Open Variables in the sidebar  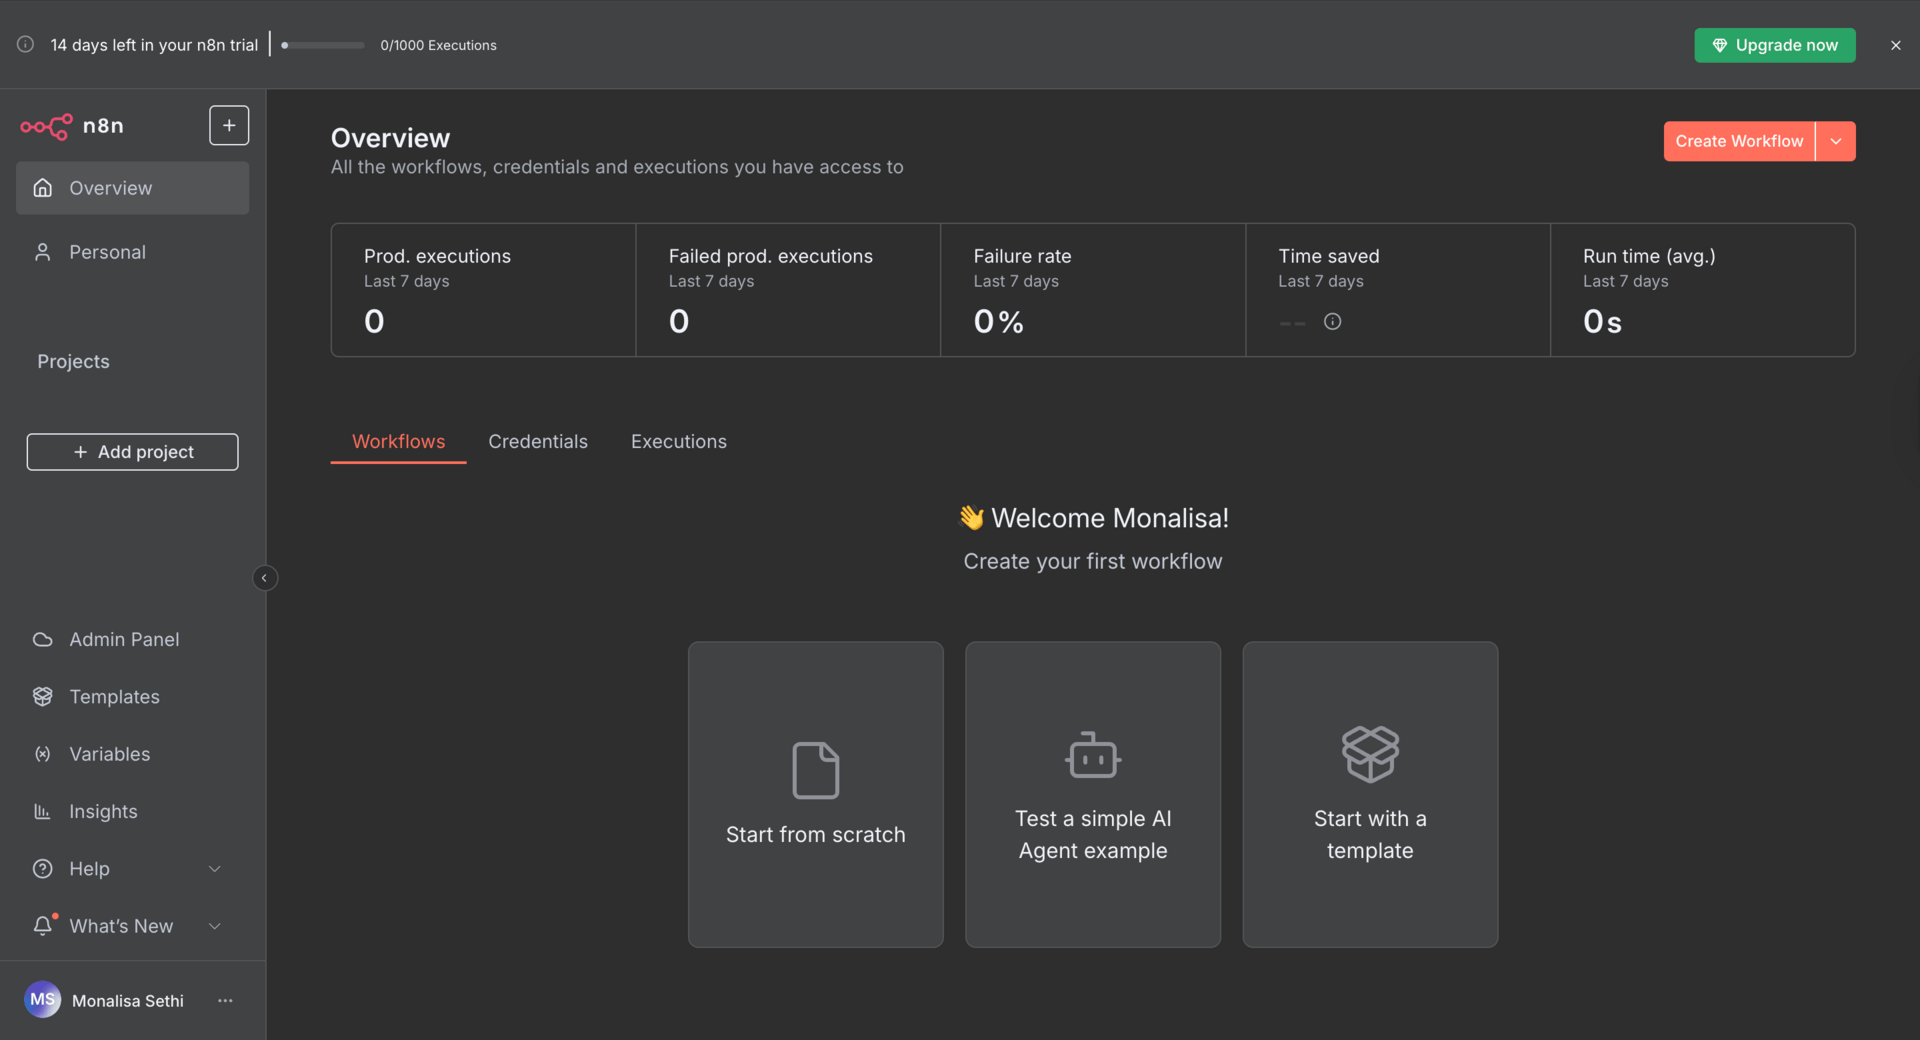[132, 754]
